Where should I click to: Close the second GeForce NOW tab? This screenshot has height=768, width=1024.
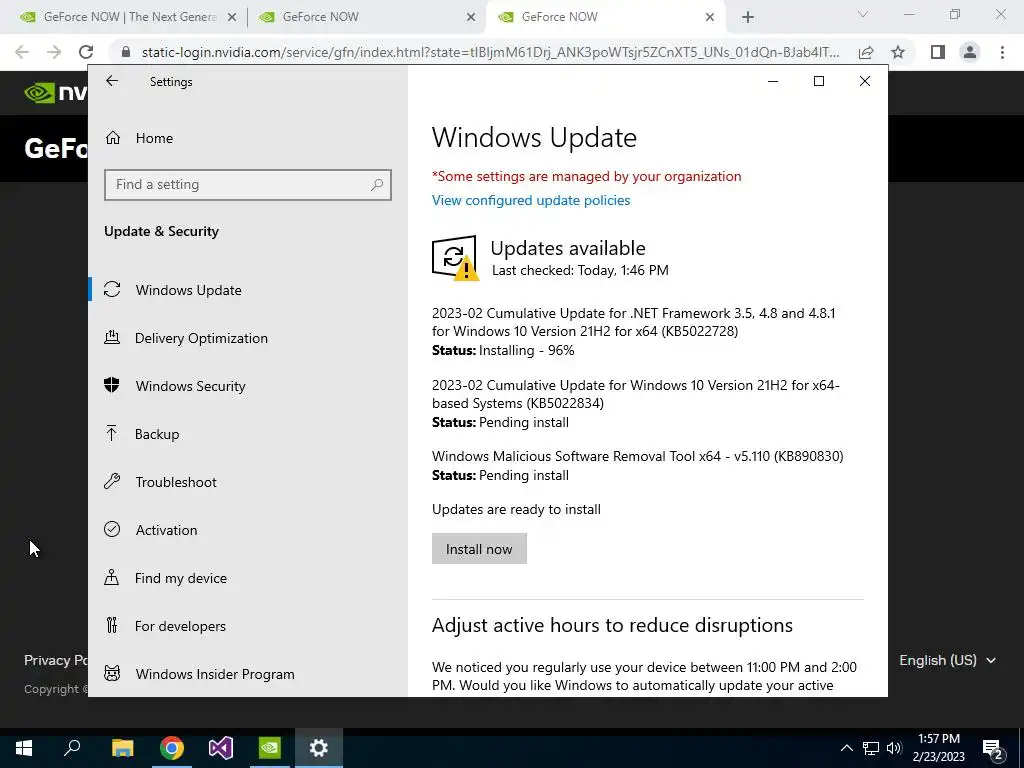pos(471,18)
